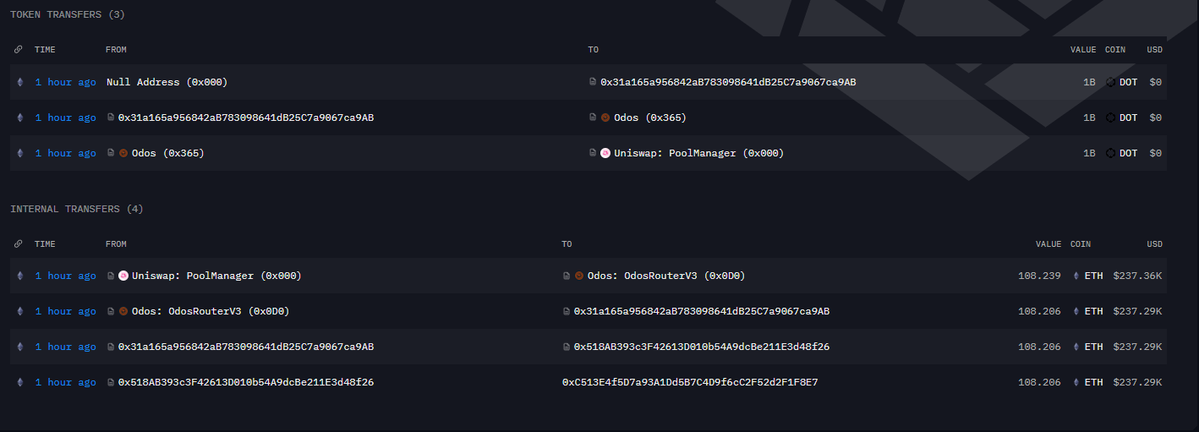Click "1 hour ago" timestamp of last internal transfer
The image size is (1199, 432).
point(65,382)
